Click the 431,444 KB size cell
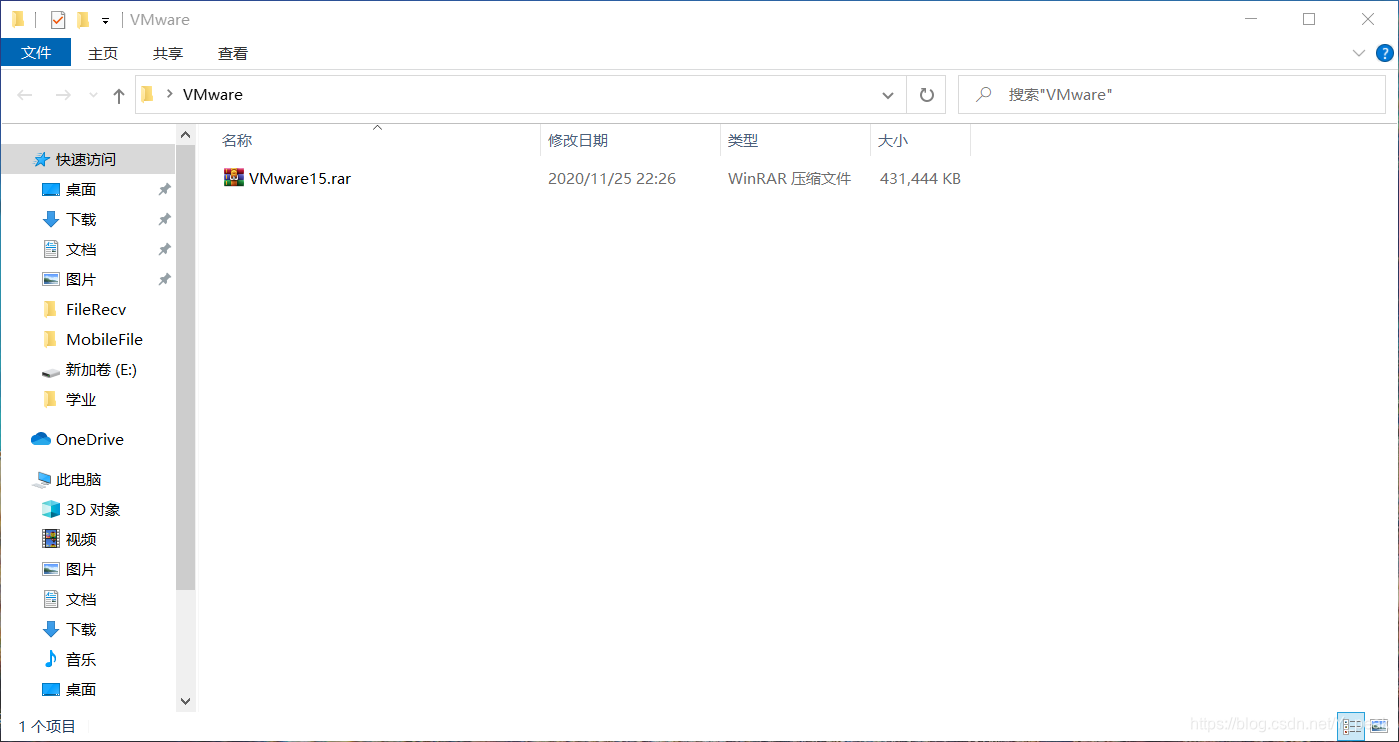1399x742 pixels. pos(920,179)
